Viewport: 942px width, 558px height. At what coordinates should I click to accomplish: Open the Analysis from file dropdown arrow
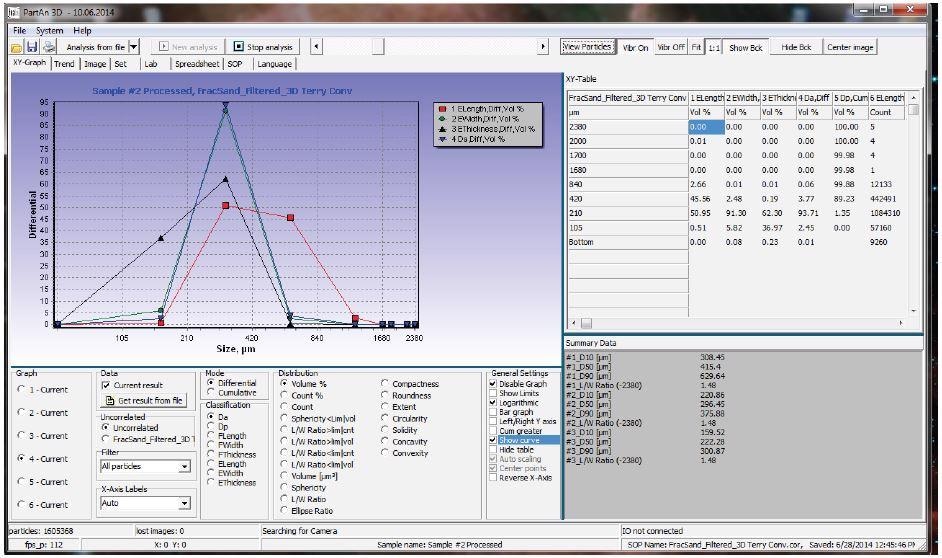(x=134, y=47)
